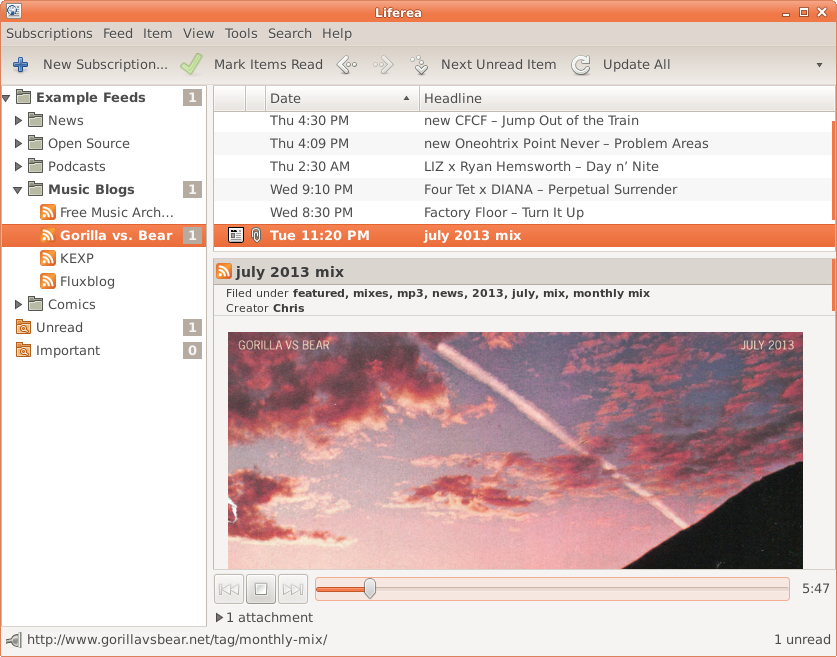
Task: Click the Update All refresh icon
Action: pos(581,65)
